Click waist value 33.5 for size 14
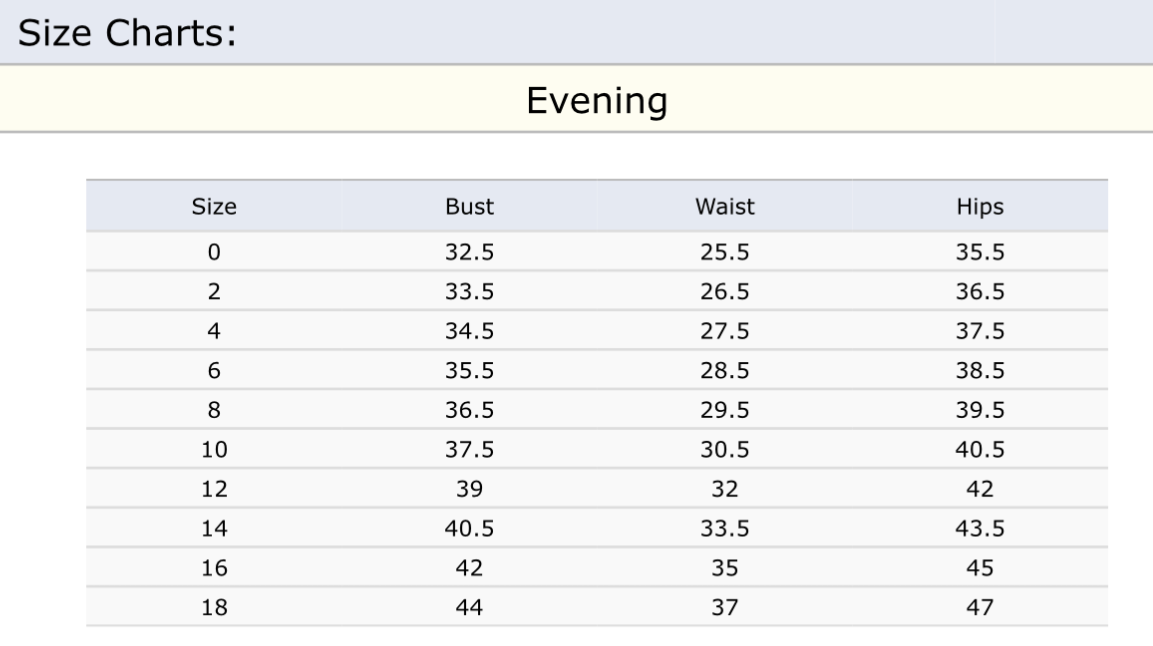The height and width of the screenshot is (646, 1153). (x=724, y=528)
